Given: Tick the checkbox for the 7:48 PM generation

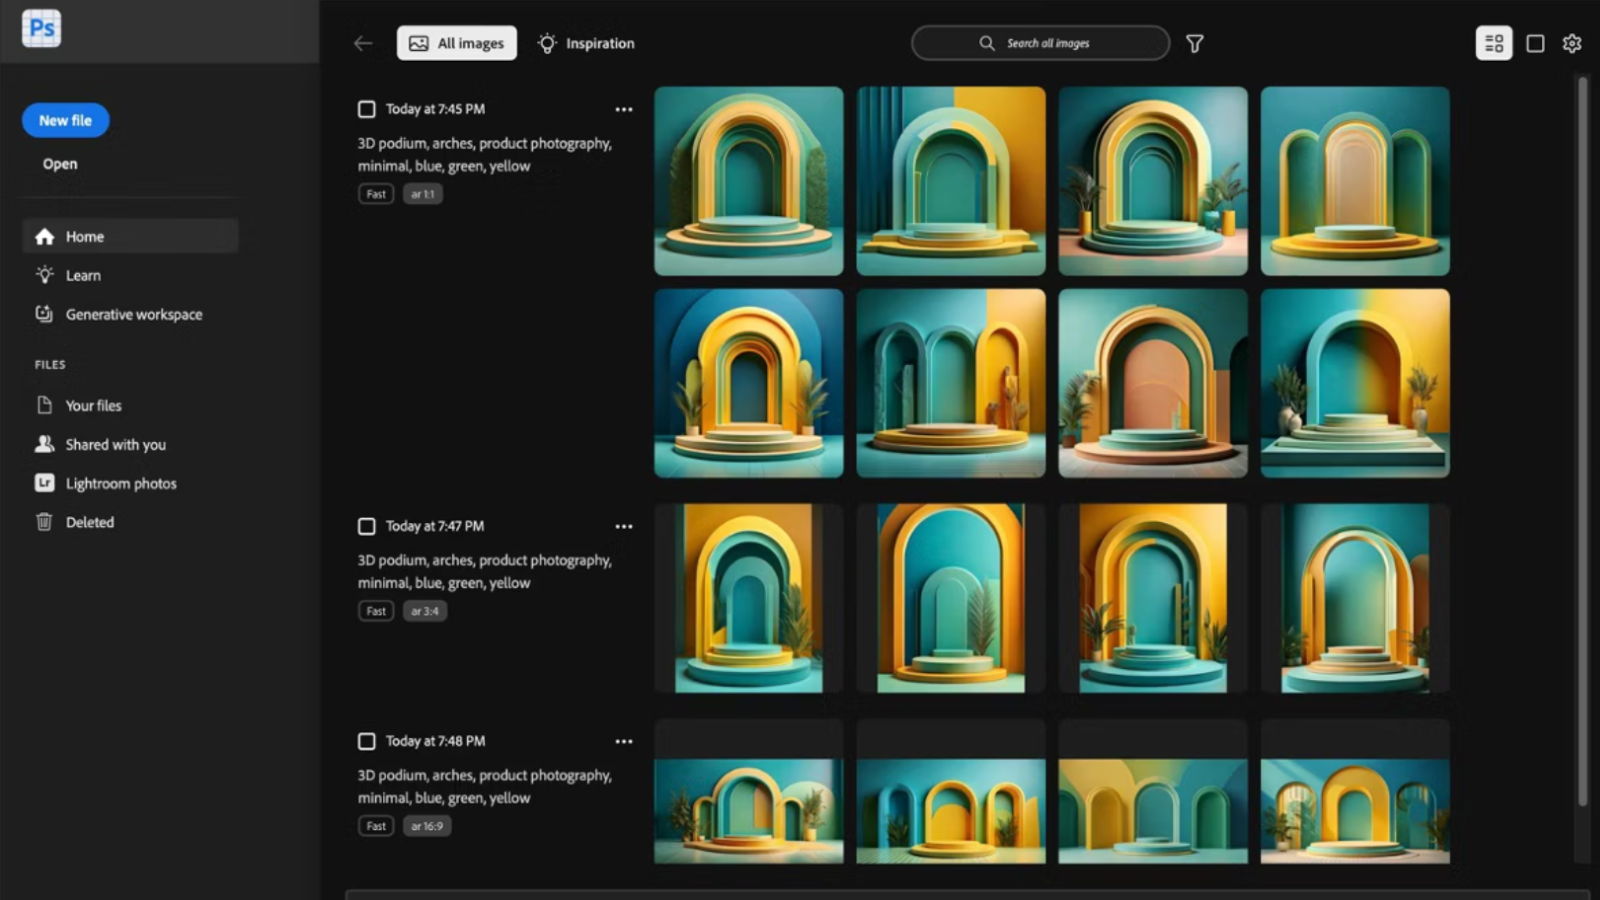Looking at the screenshot, I should [x=366, y=741].
